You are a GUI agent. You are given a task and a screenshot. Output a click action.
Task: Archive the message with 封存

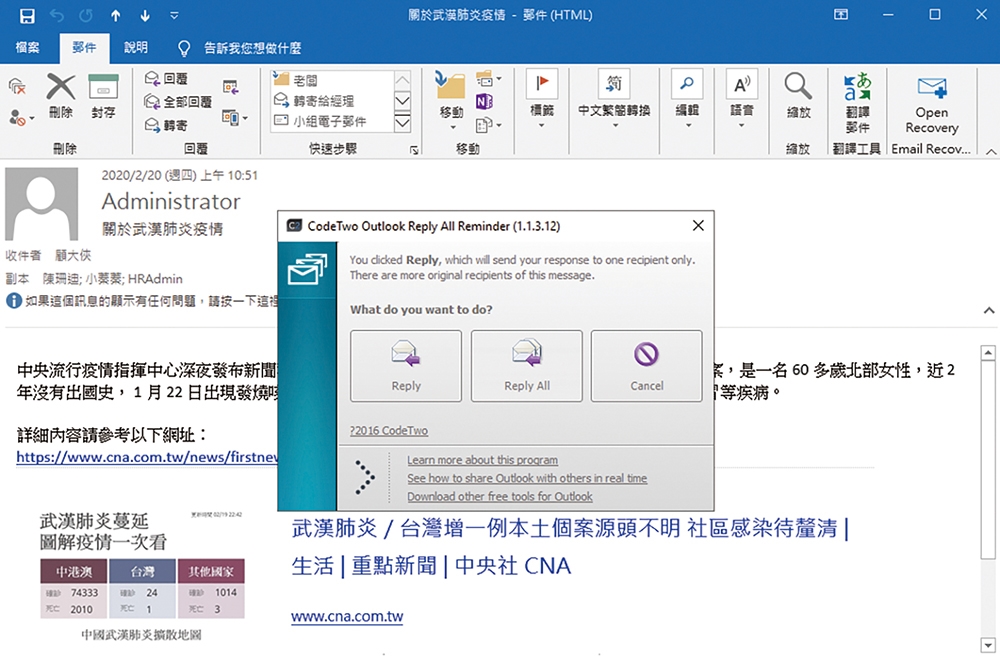(x=103, y=96)
